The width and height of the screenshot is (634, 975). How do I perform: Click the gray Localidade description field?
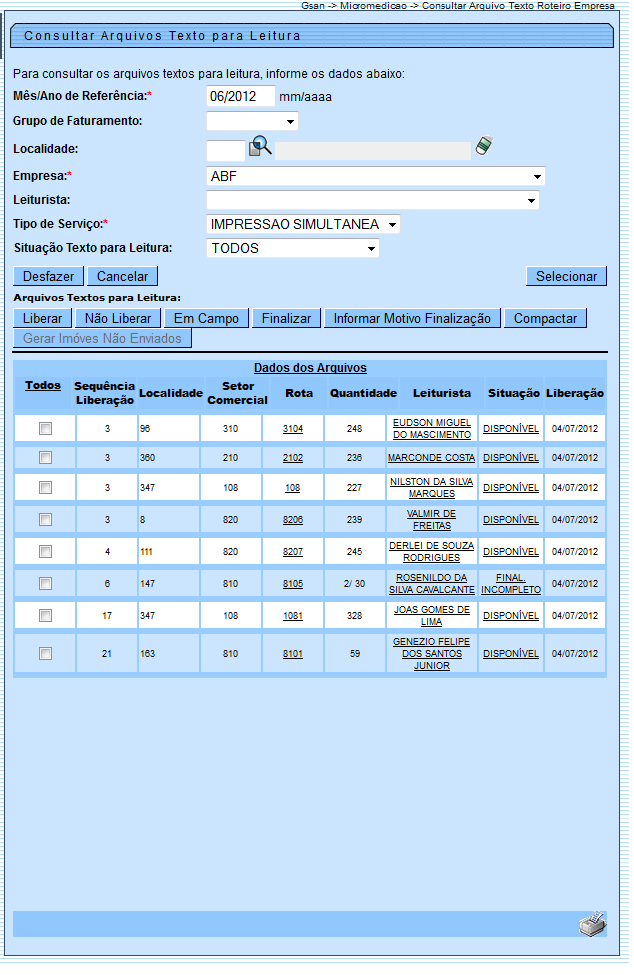(x=373, y=151)
